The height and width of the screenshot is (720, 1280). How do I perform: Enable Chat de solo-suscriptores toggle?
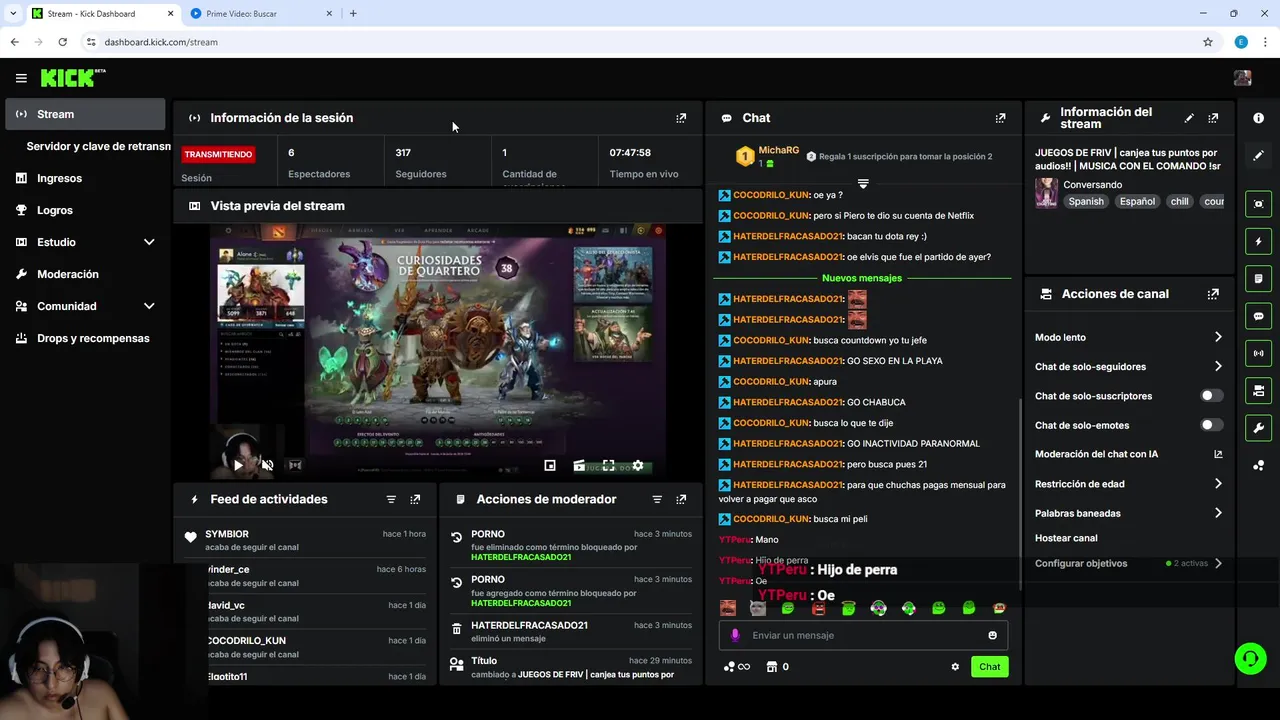1211,396
